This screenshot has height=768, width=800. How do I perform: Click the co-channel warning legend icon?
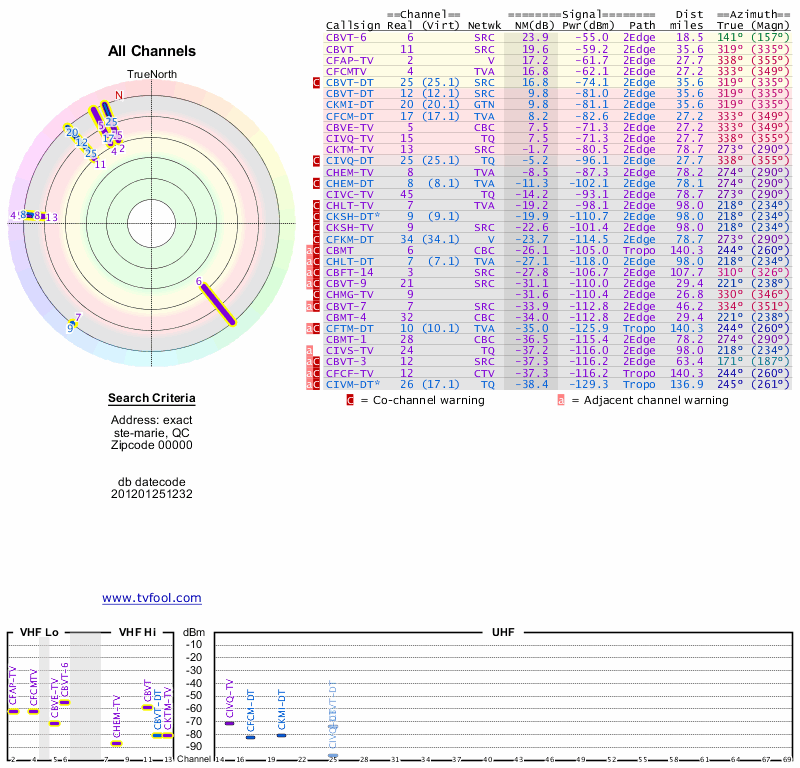(x=350, y=400)
